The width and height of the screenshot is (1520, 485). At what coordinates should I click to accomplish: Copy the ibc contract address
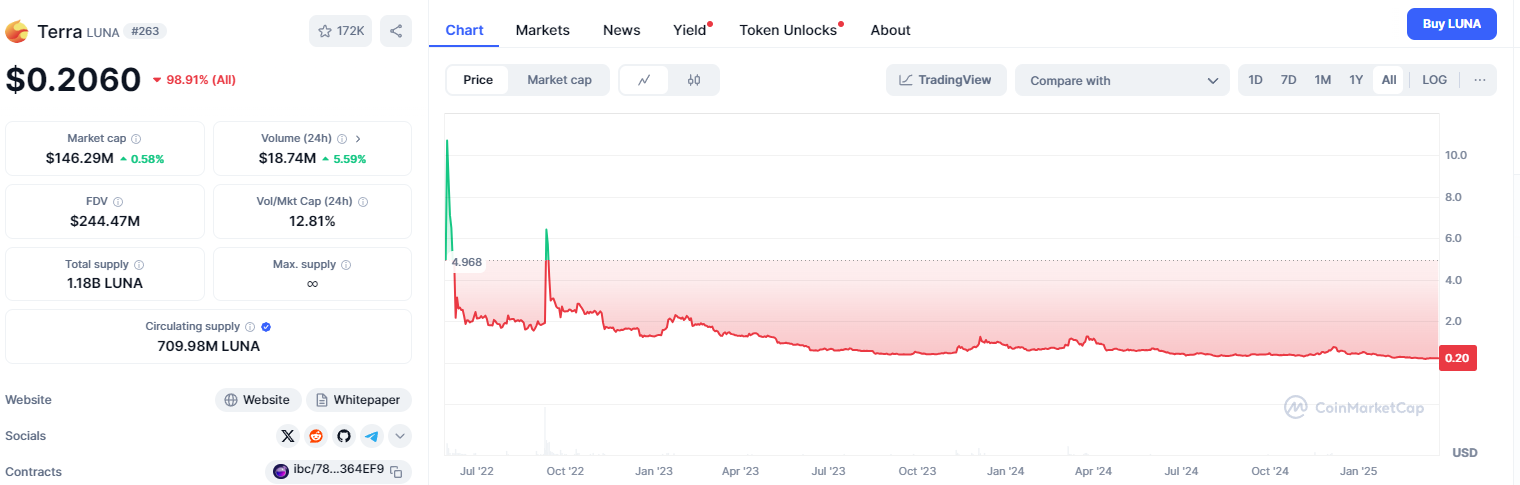pos(396,471)
